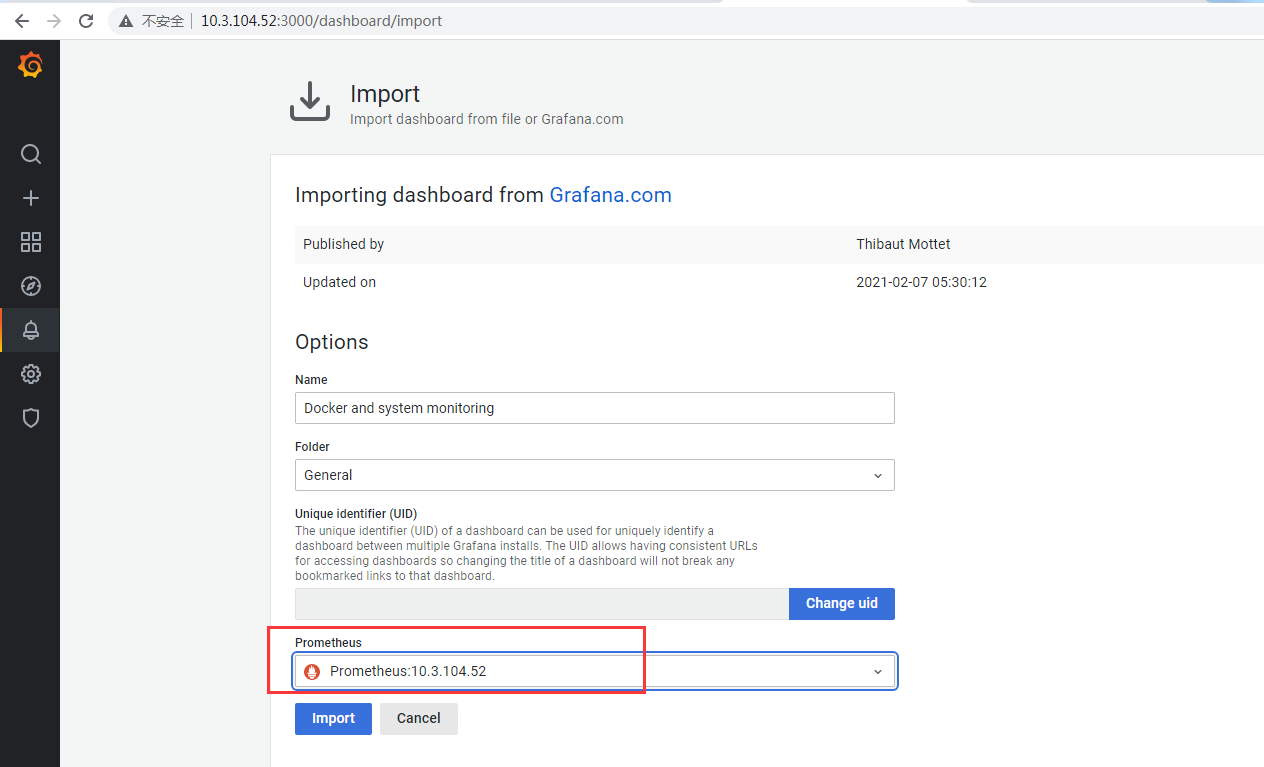Open the Create plus icon menu
Viewport: 1264px width, 767px height.
31,198
